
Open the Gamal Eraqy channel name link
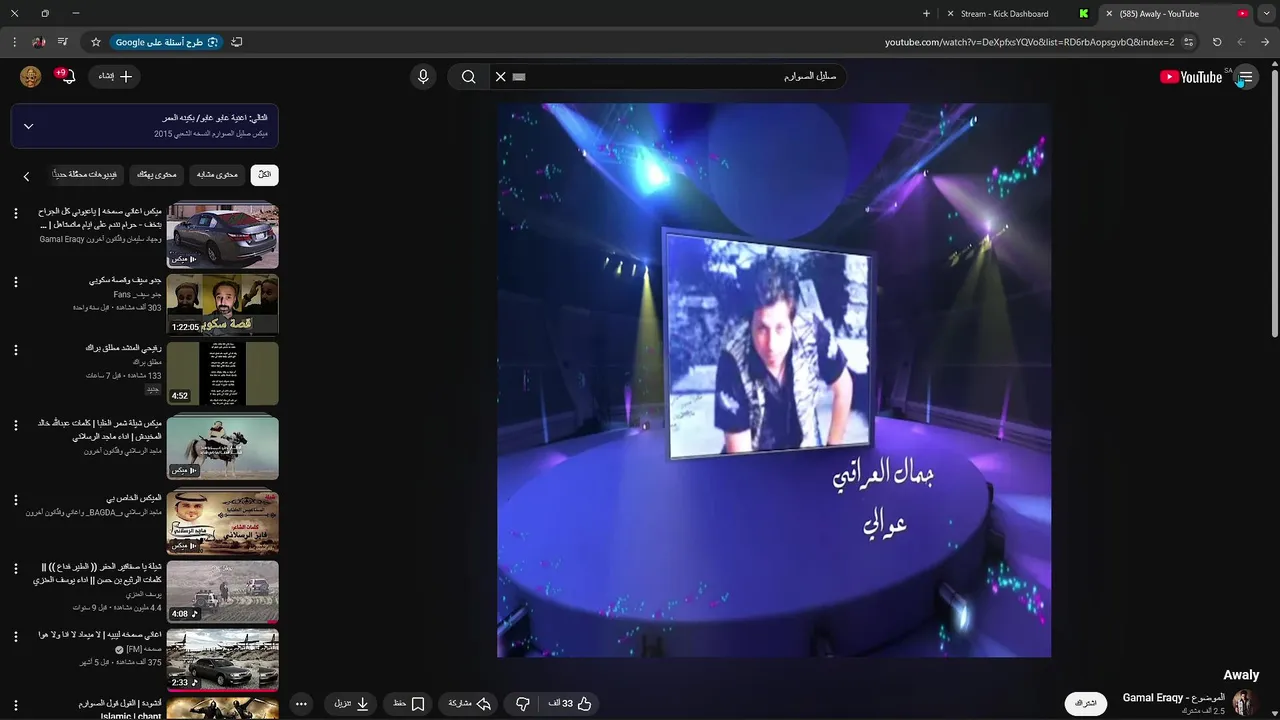click(x=1173, y=698)
